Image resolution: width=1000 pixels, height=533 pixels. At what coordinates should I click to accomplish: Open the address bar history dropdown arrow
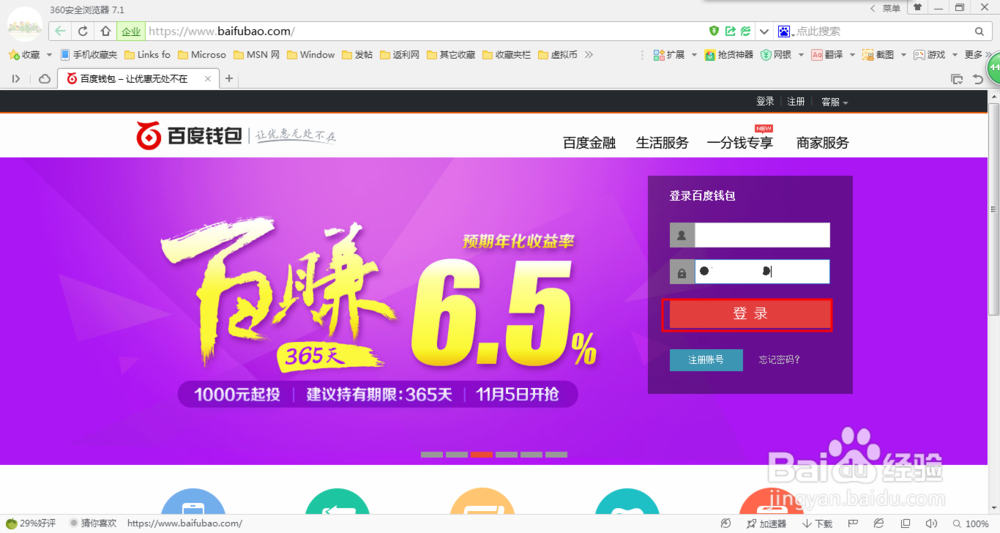pyautogui.click(x=764, y=31)
